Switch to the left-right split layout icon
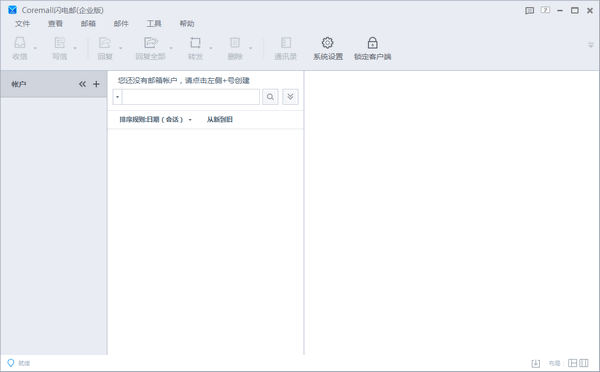The width and height of the screenshot is (600, 372). tap(572, 363)
